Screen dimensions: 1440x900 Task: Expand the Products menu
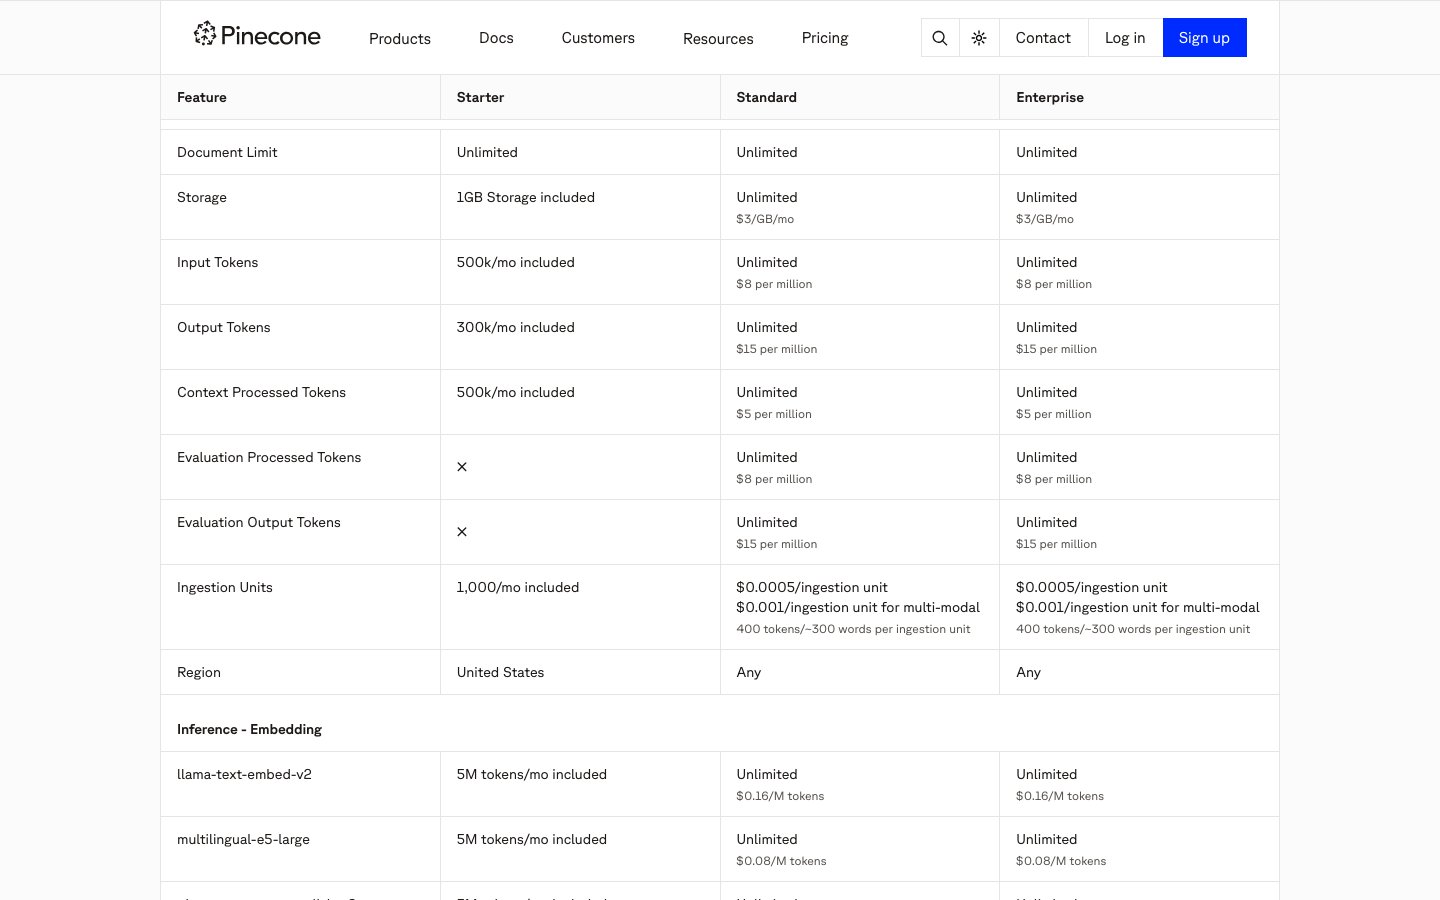coord(399,38)
